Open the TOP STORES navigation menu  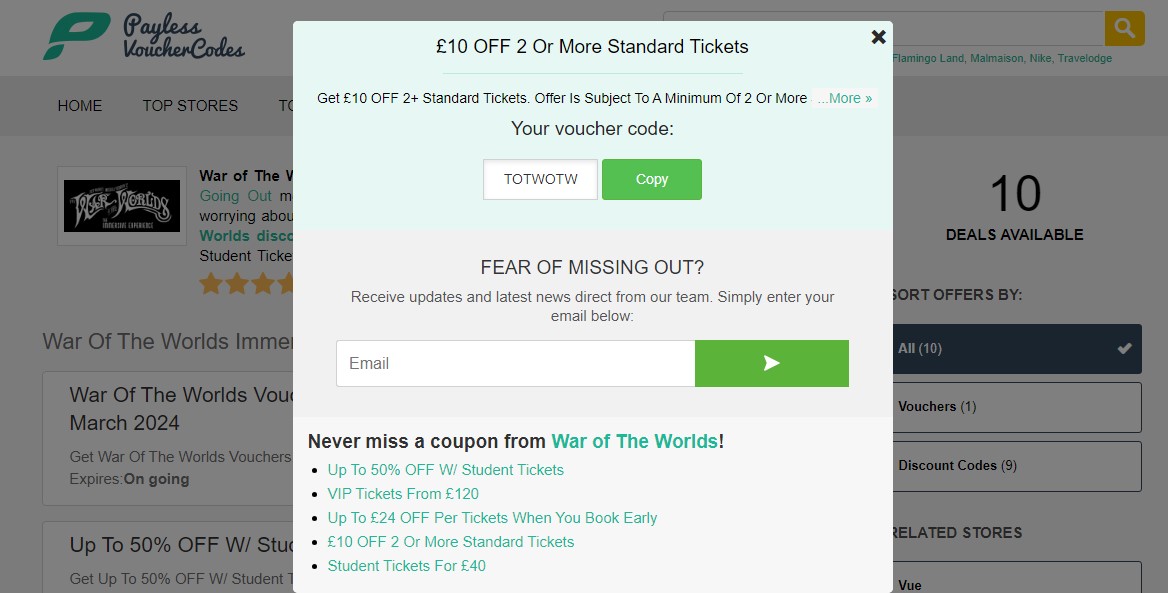point(190,105)
